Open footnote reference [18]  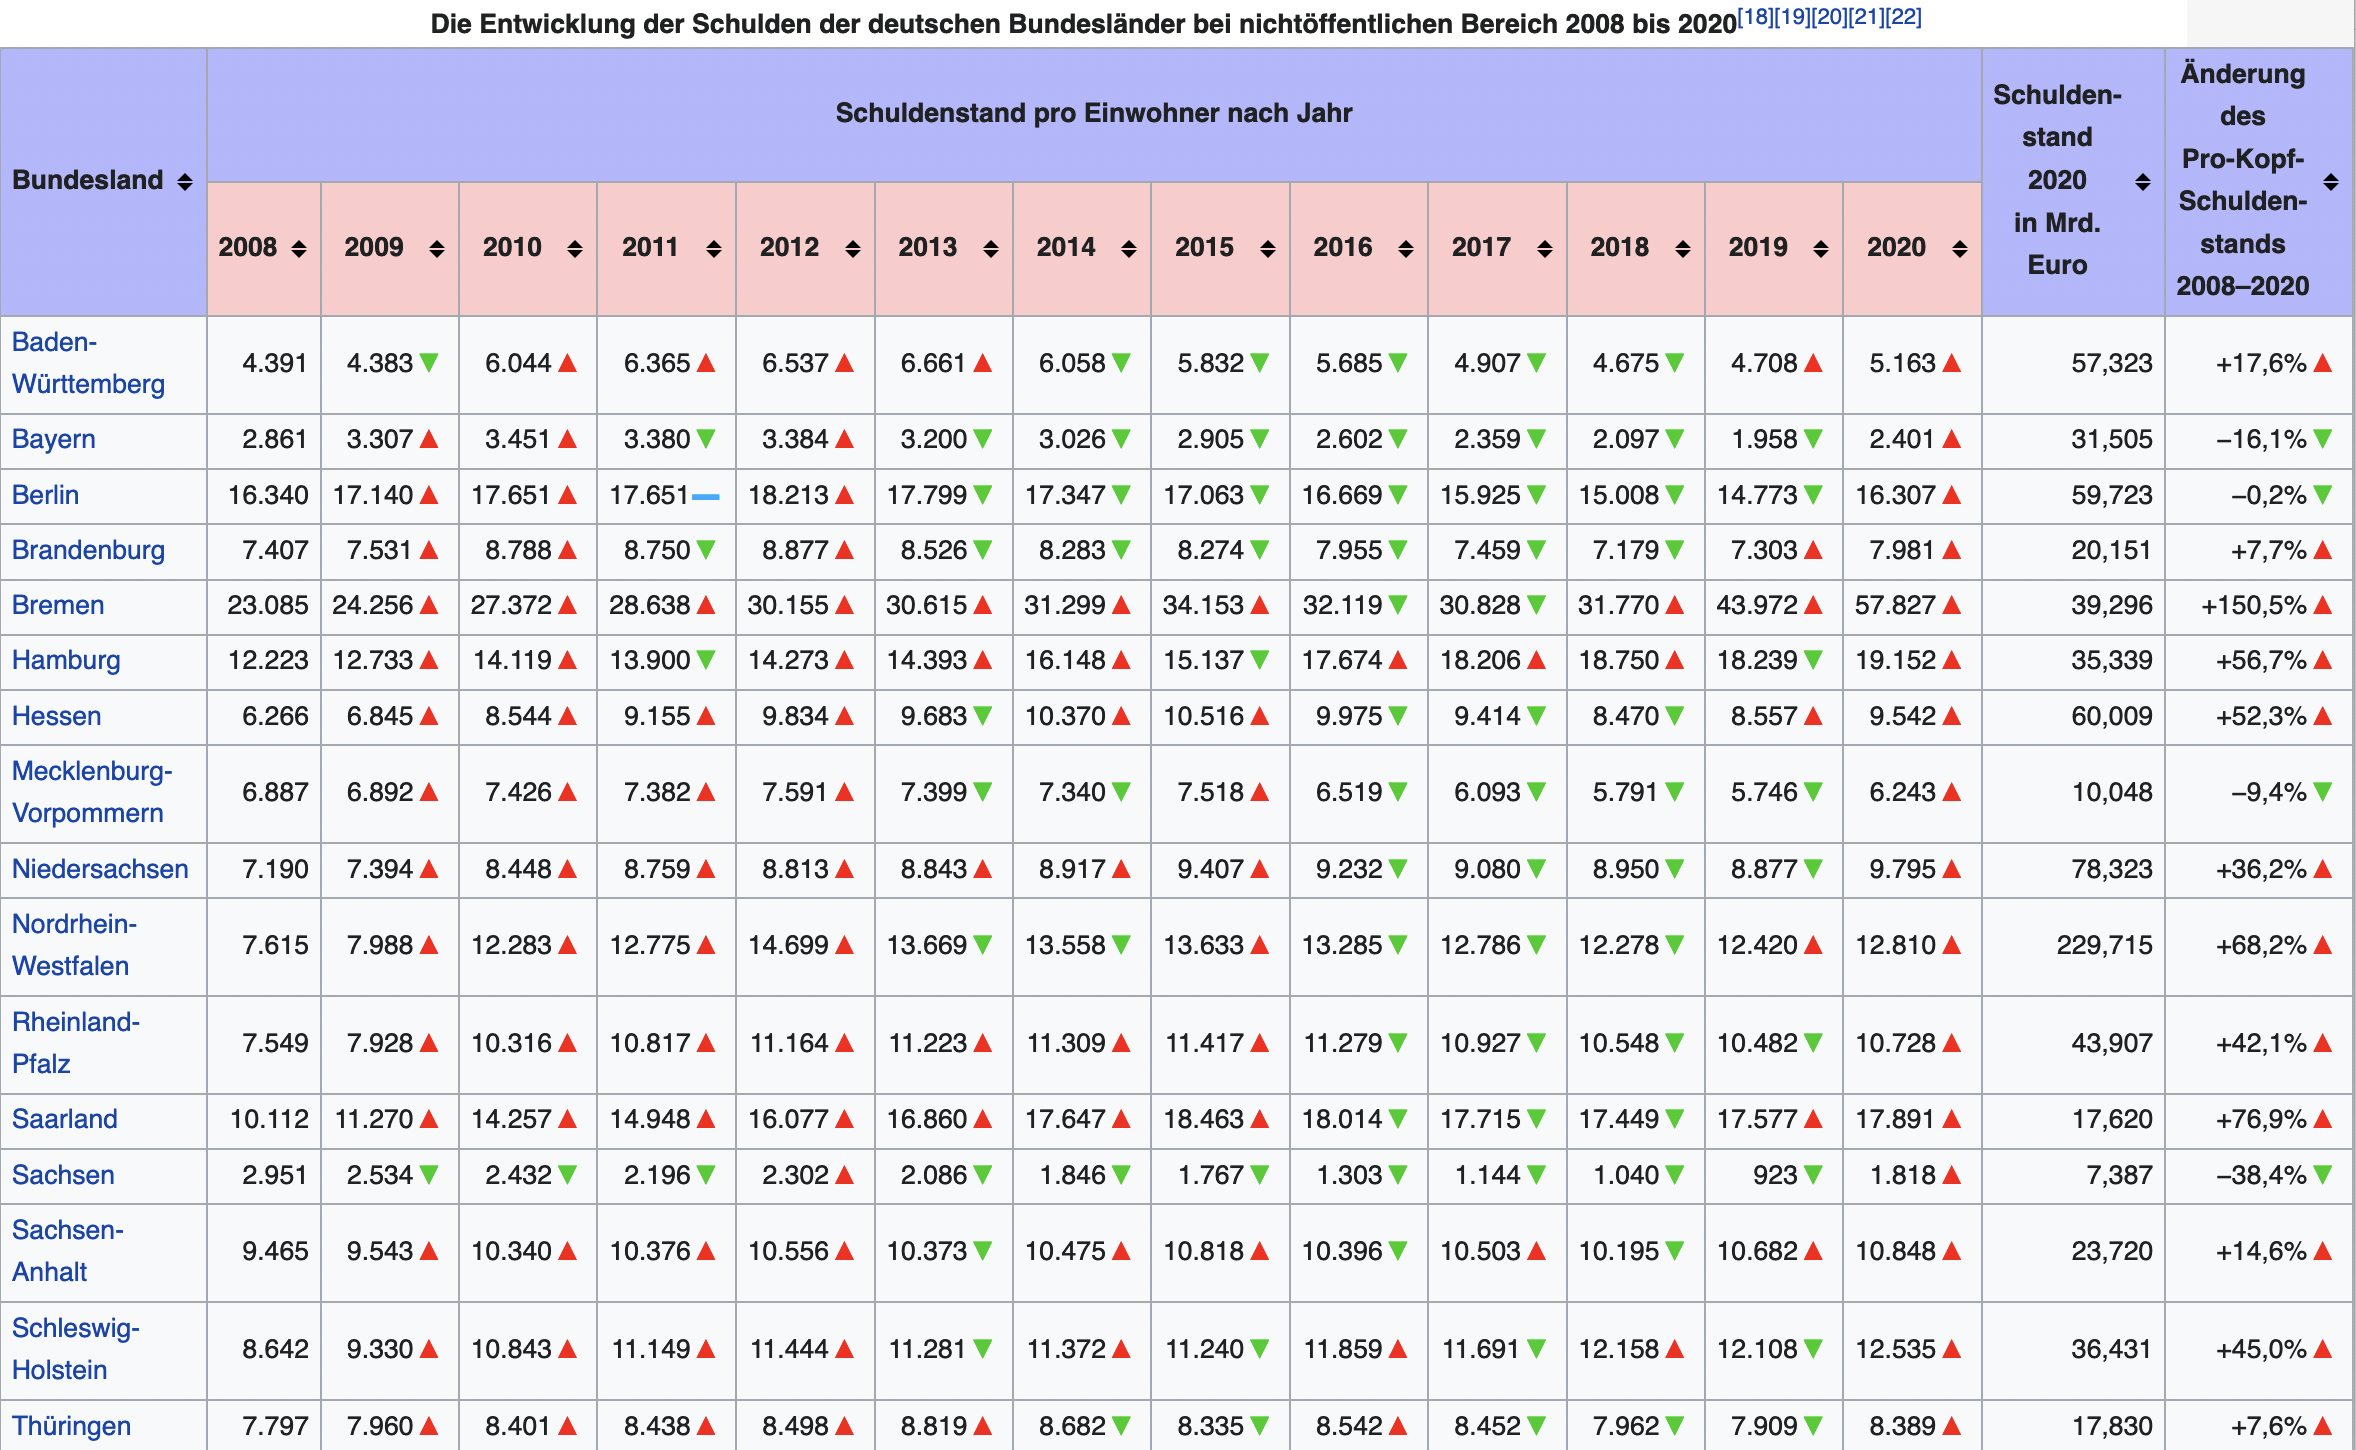pyautogui.click(x=1755, y=17)
